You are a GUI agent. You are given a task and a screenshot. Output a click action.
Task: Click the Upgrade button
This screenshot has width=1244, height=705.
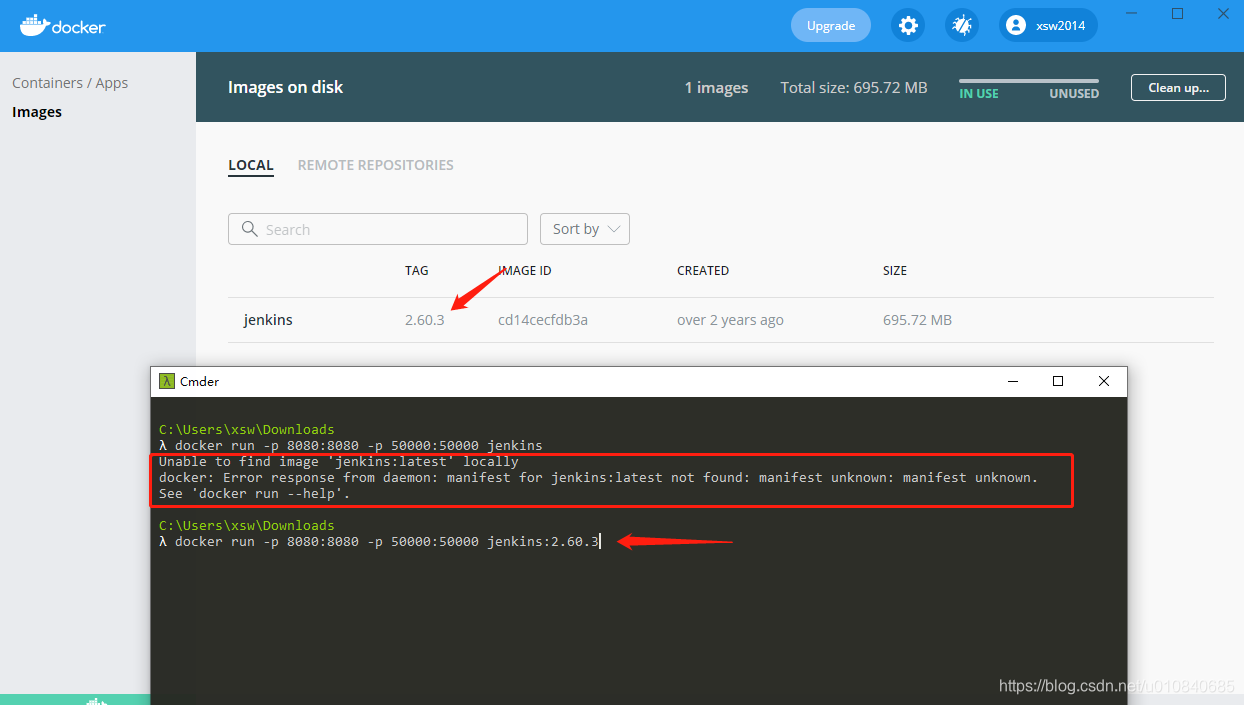point(831,25)
